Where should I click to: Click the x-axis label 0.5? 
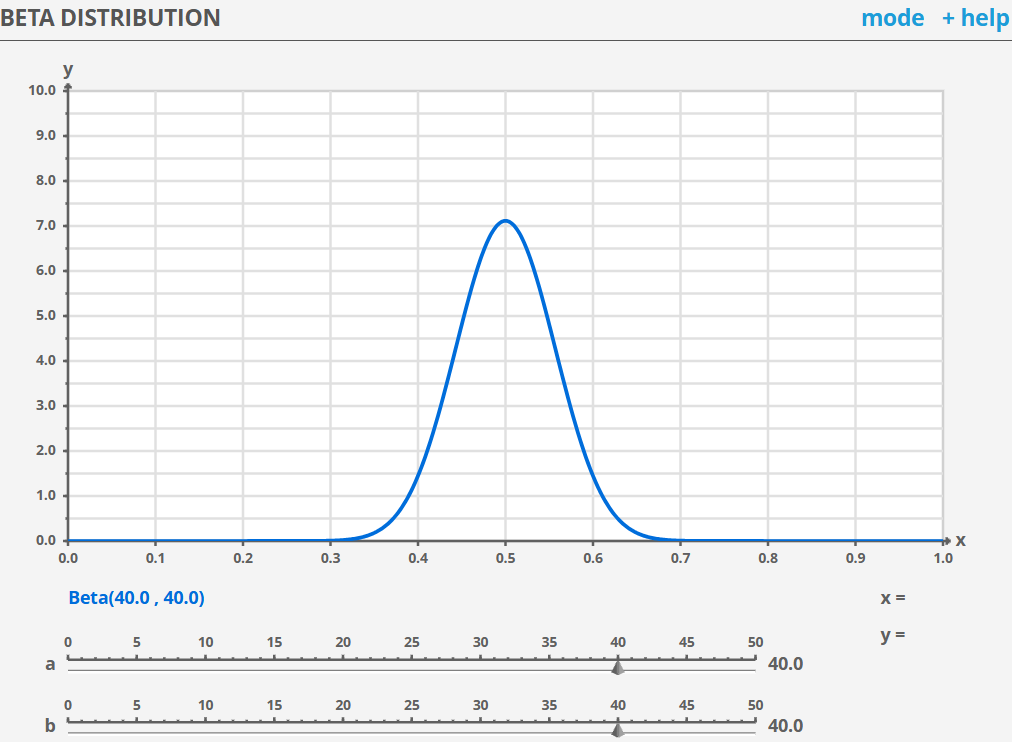coord(505,558)
